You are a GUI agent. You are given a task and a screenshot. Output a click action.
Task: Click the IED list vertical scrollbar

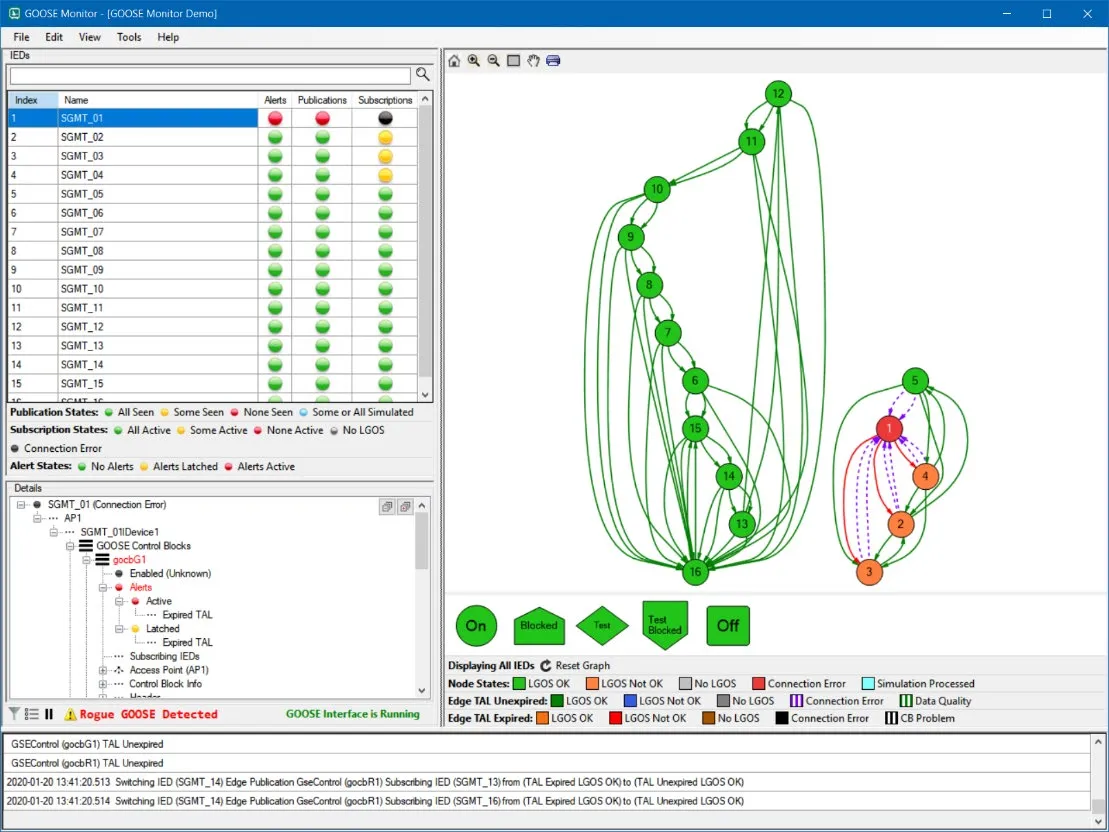(425, 247)
